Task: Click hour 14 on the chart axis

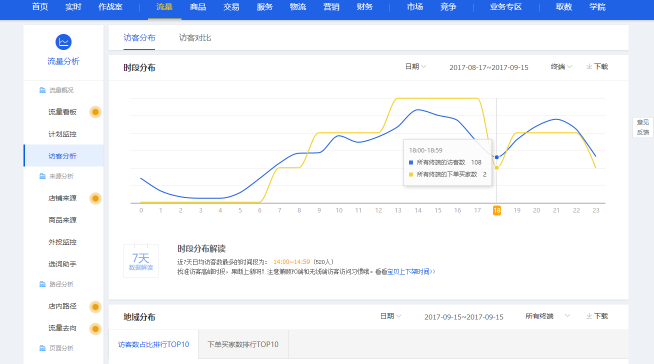Action: coord(418,211)
